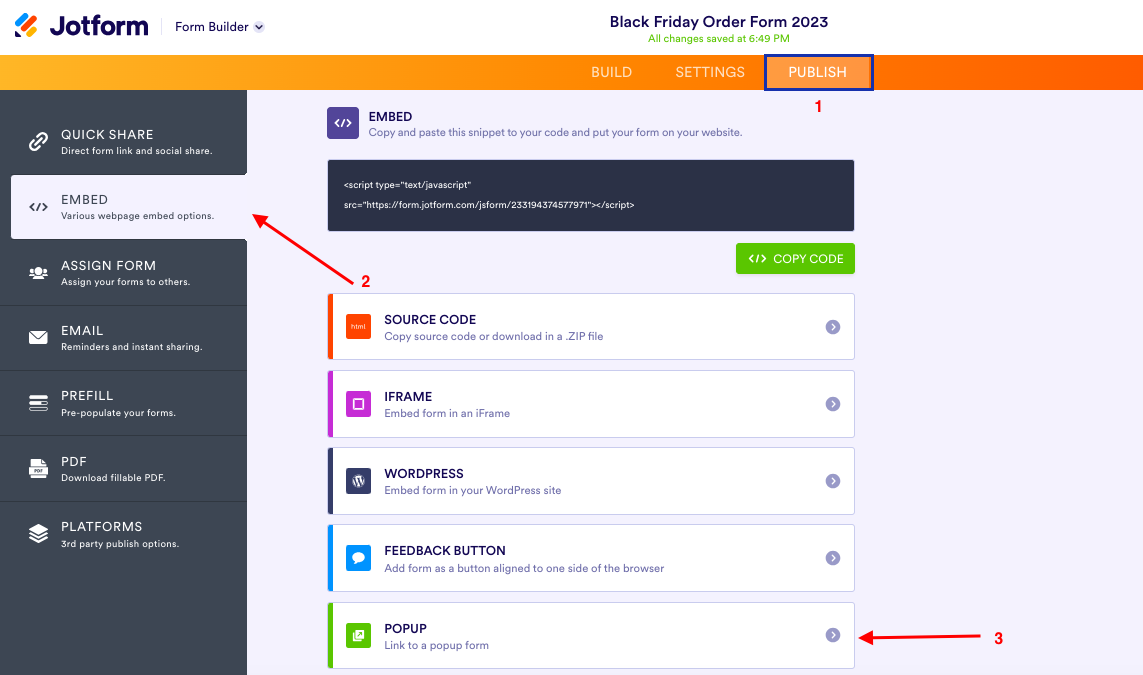Click the Embed code brackets sidebar icon
The image size is (1143, 675).
pos(38,207)
